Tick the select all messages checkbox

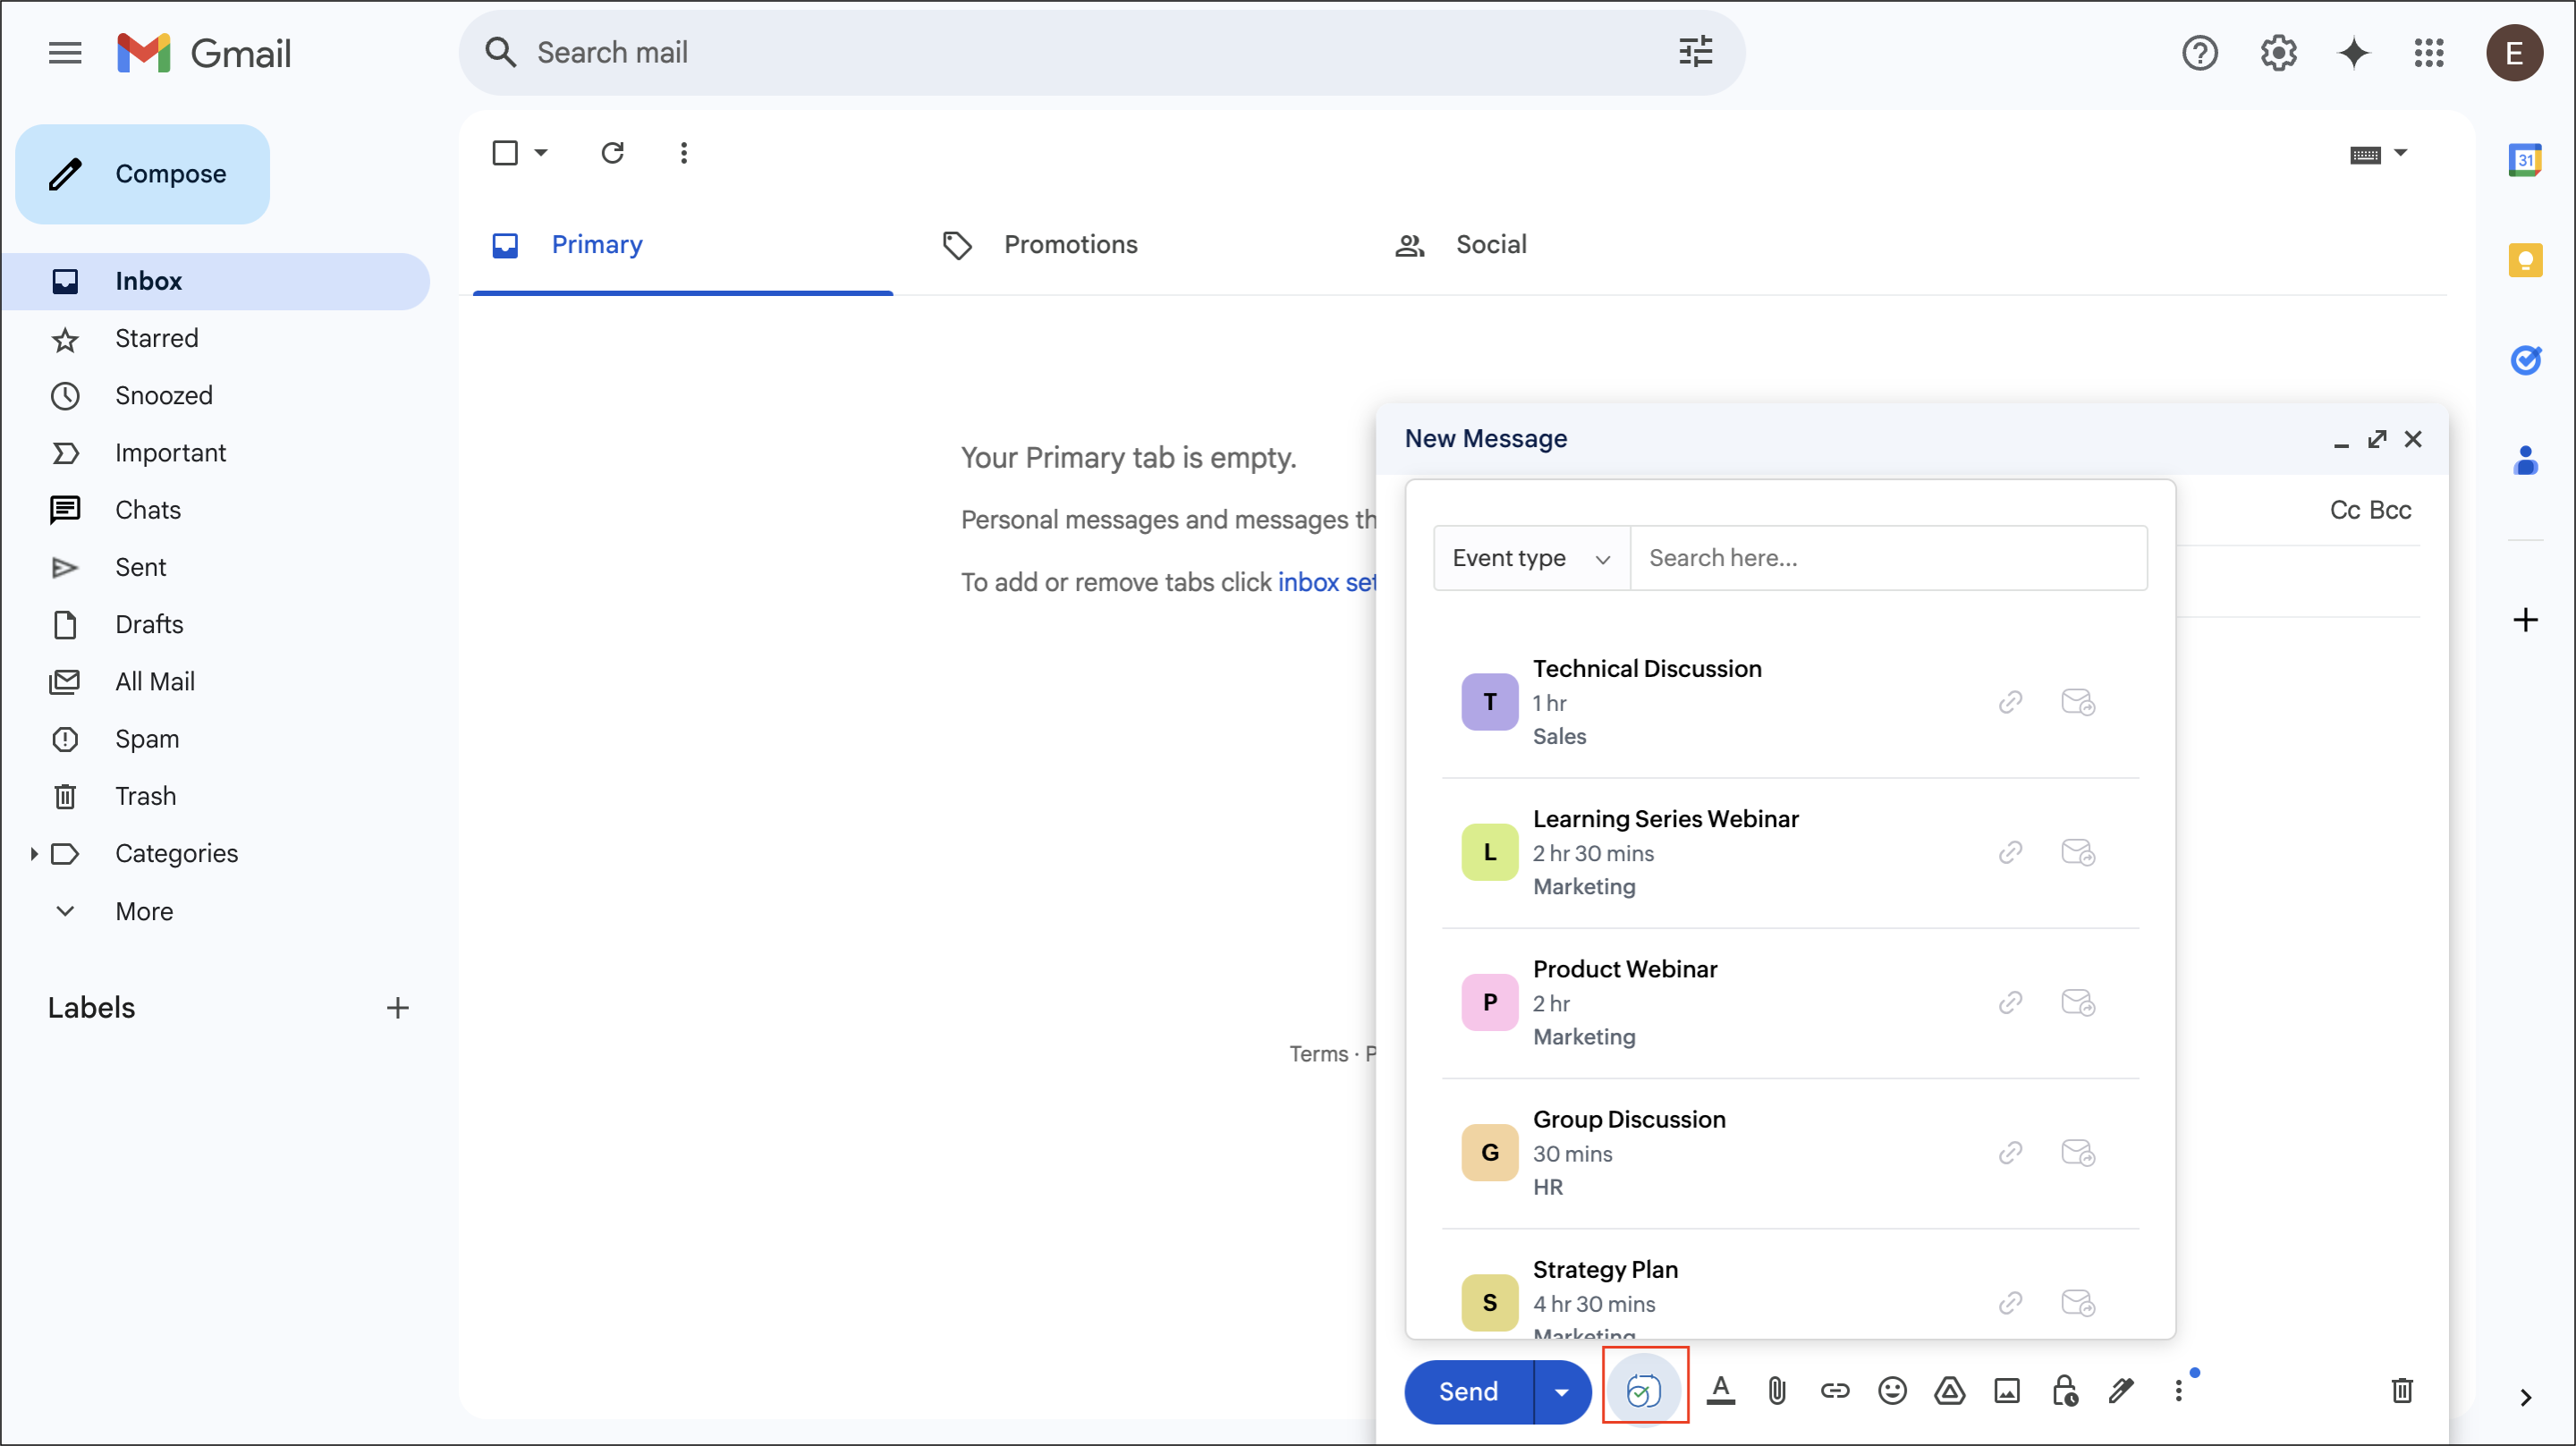tap(505, 153)
